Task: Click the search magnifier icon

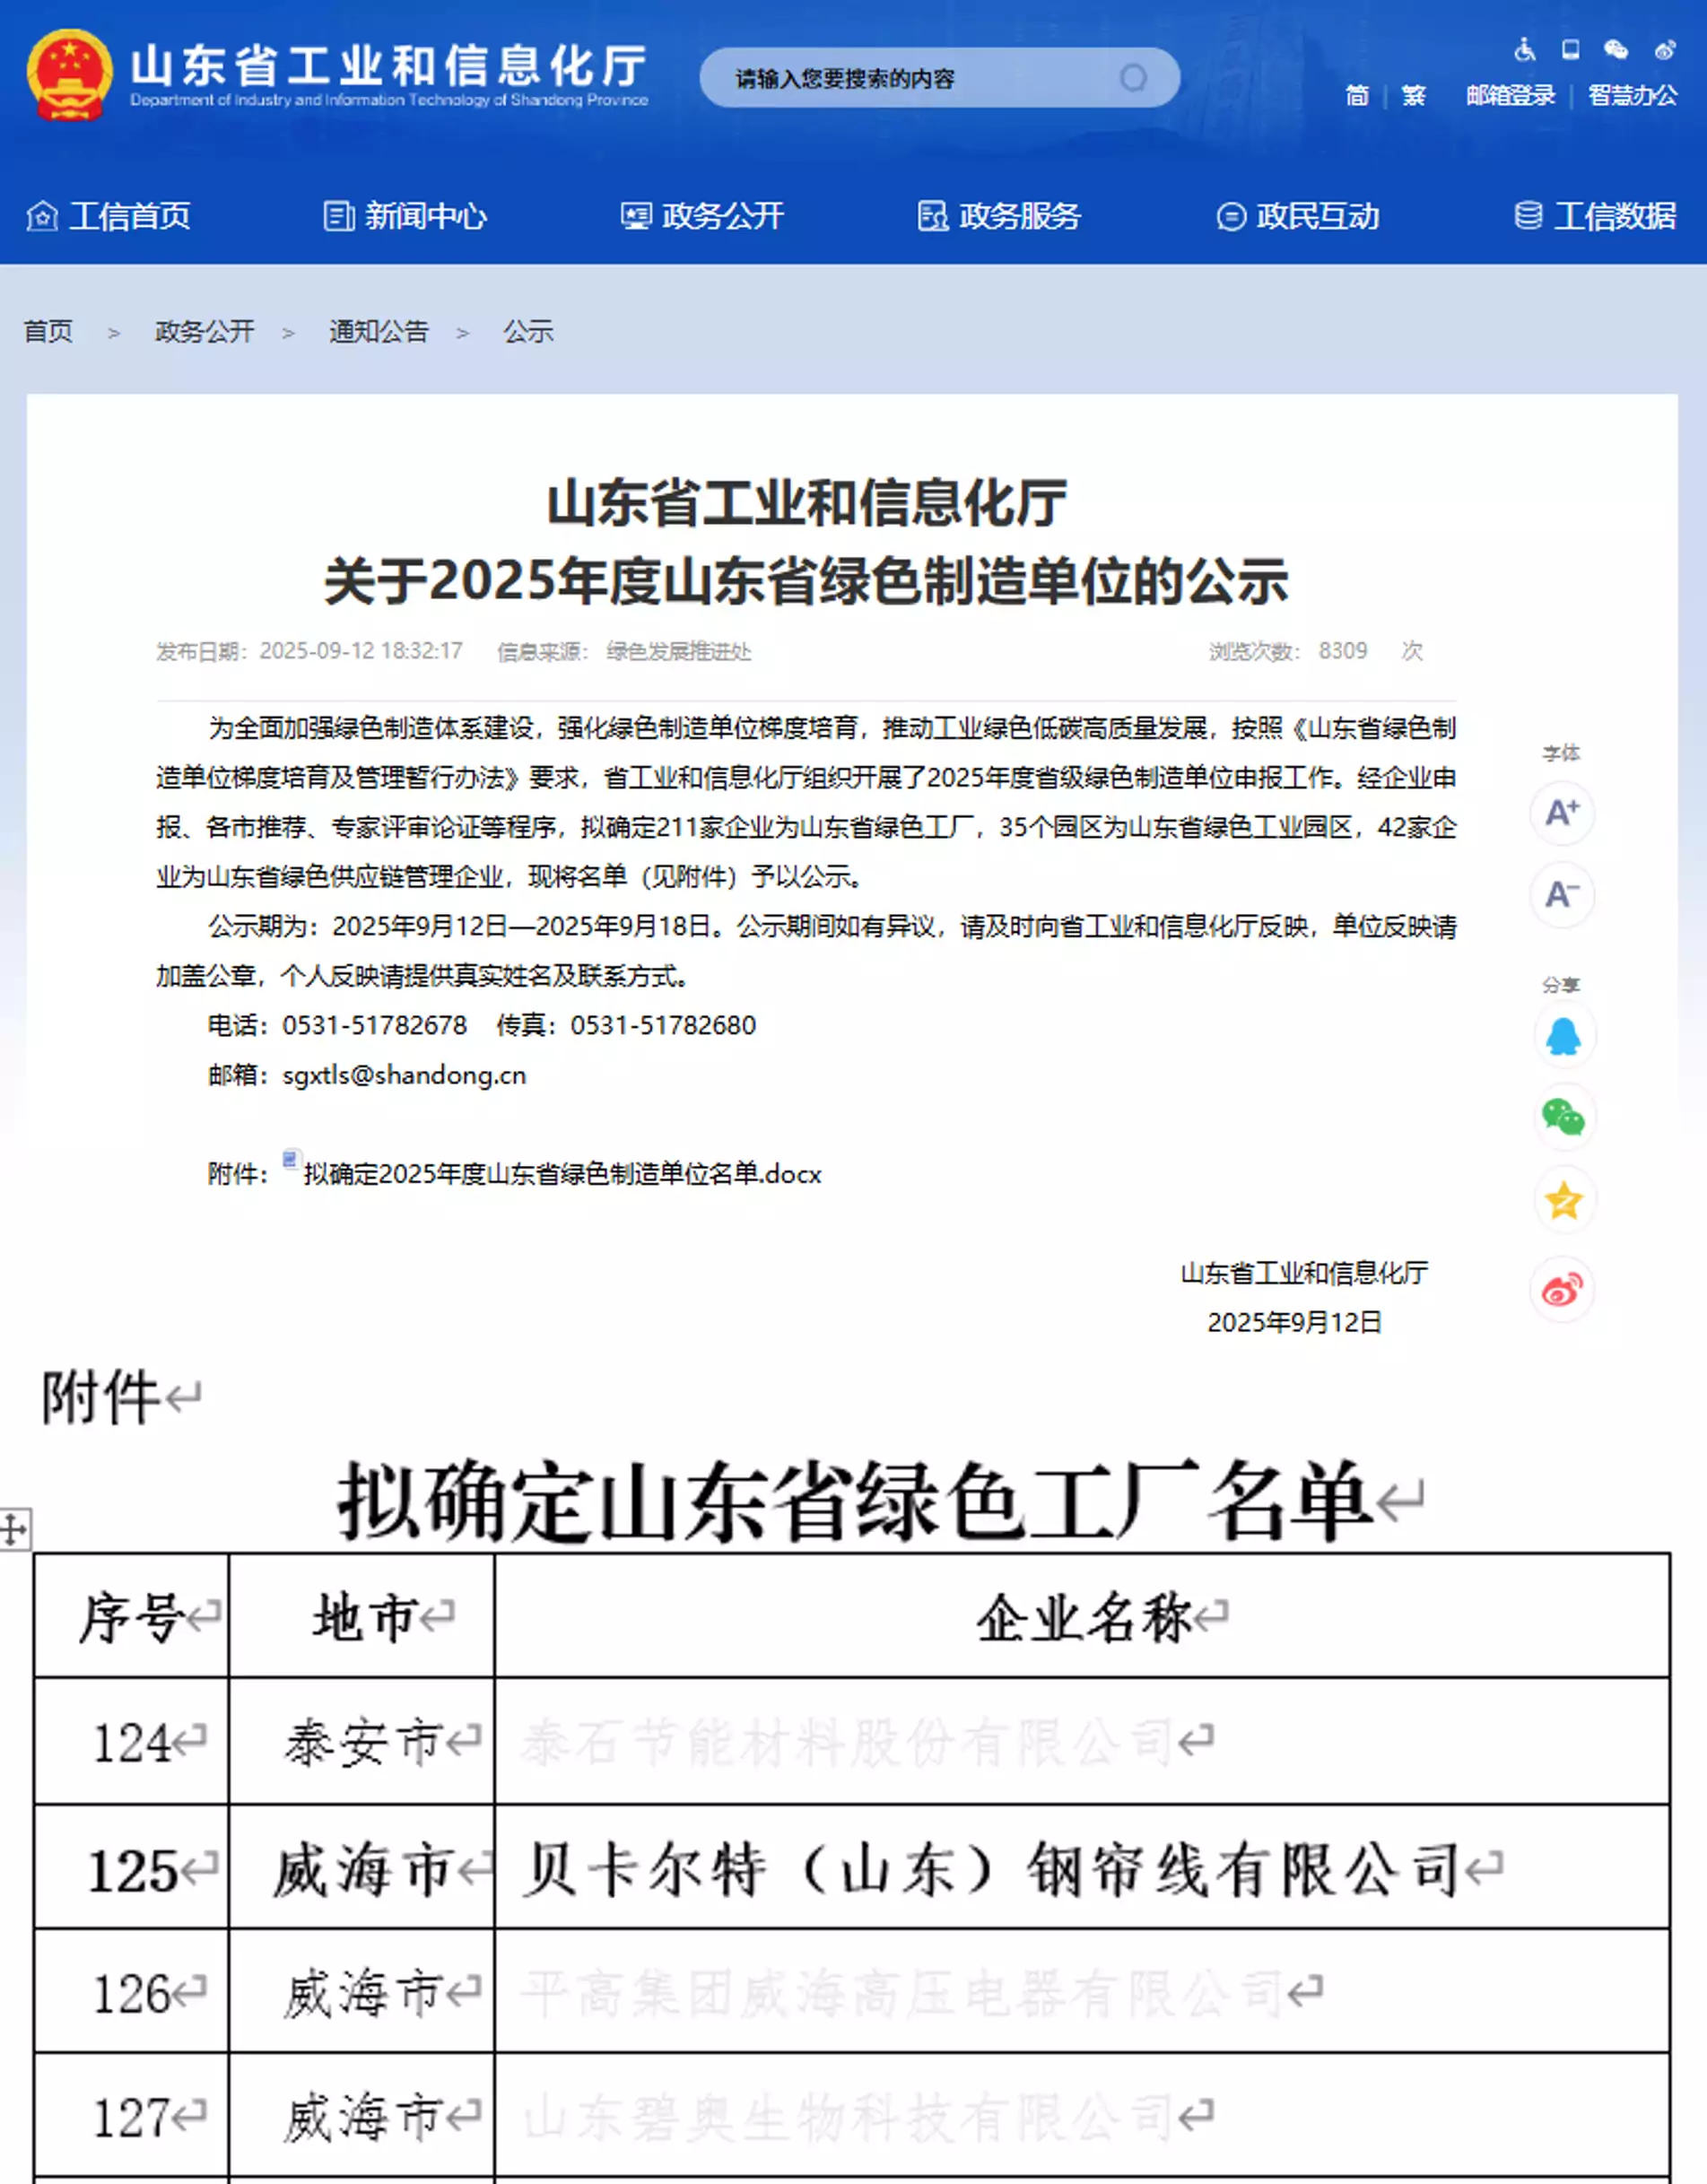Action: click(1133, 78)
